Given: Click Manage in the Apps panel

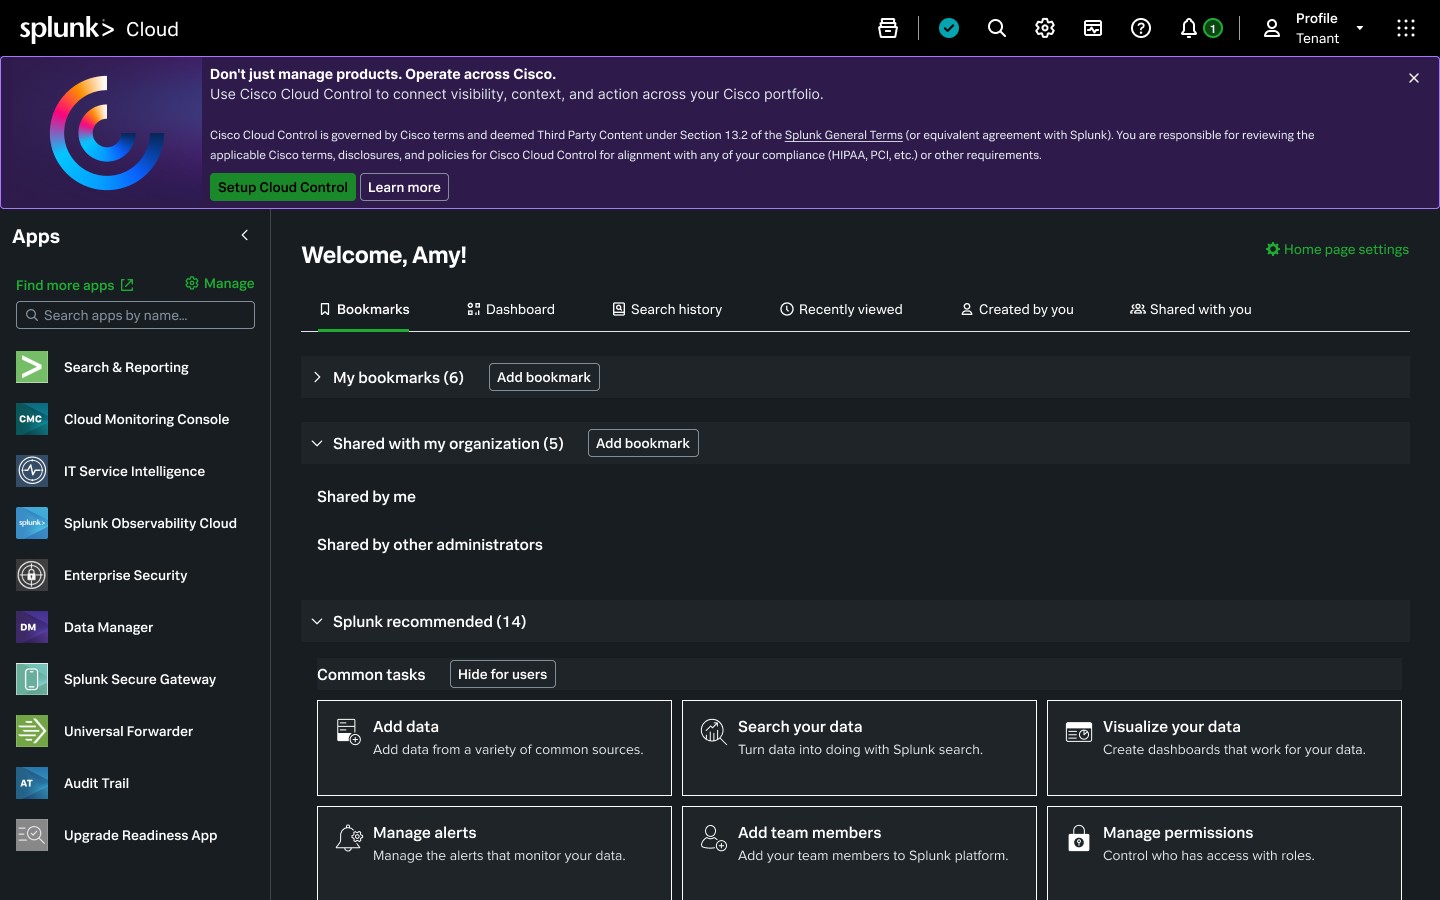Looking at the screenshot, I should click(220, 283).
